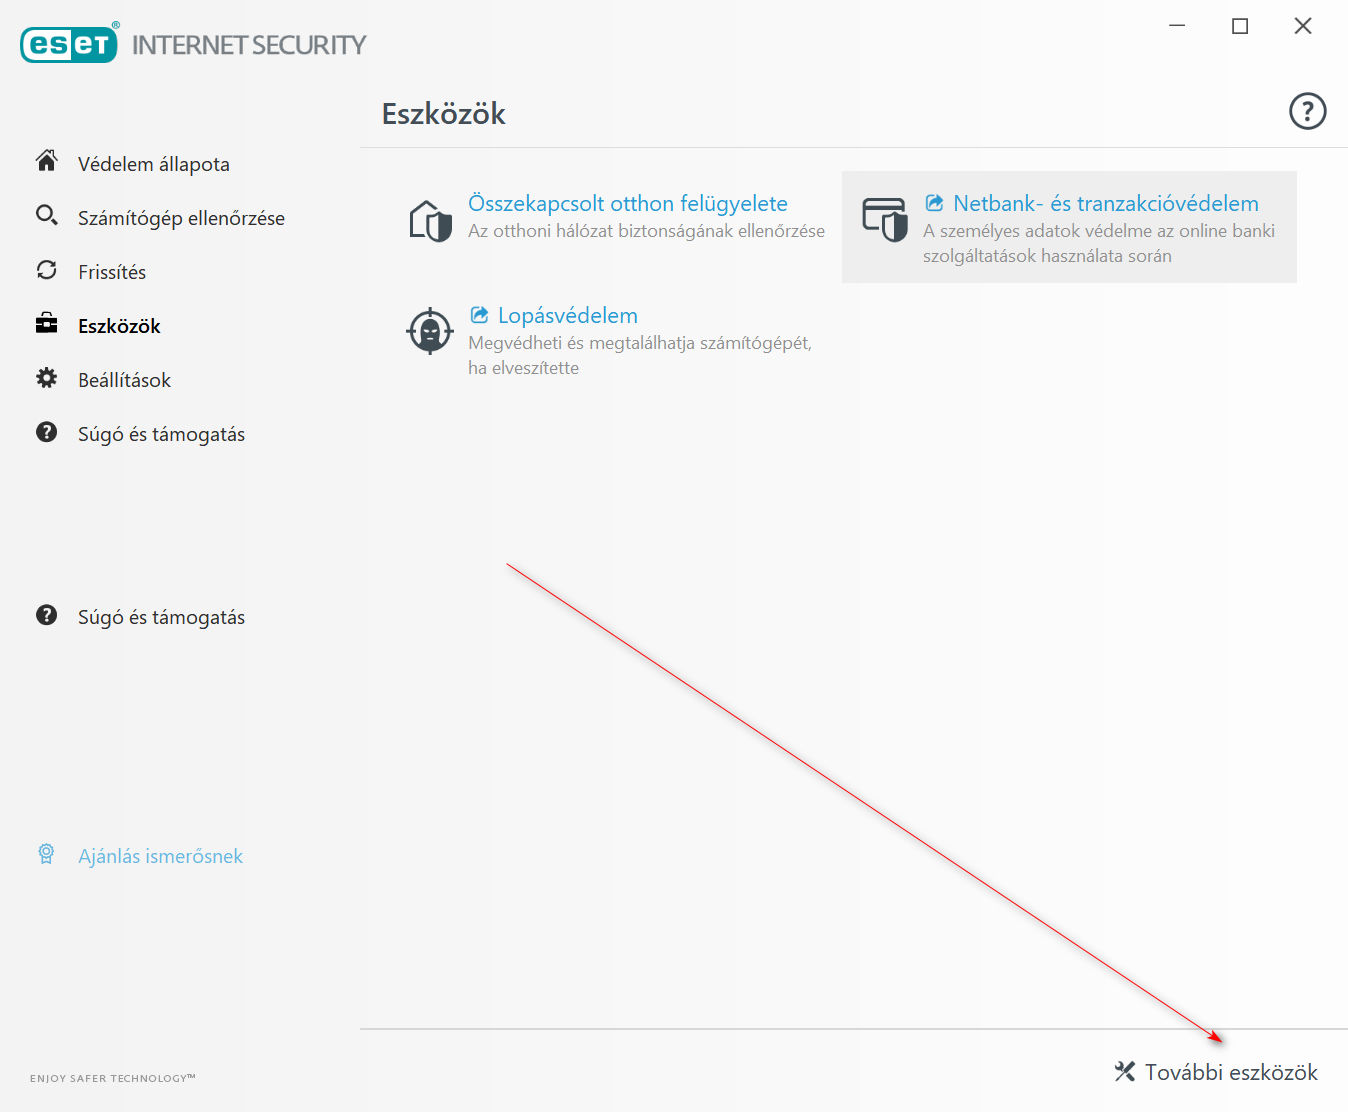Click the refresh icon next to Frissítés

(x=46, y=270)
